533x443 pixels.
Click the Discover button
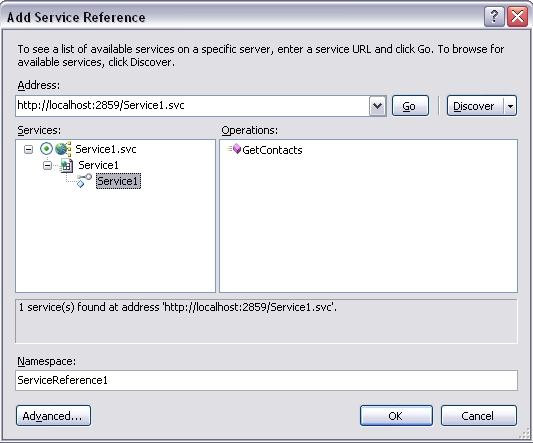(475, 106)
